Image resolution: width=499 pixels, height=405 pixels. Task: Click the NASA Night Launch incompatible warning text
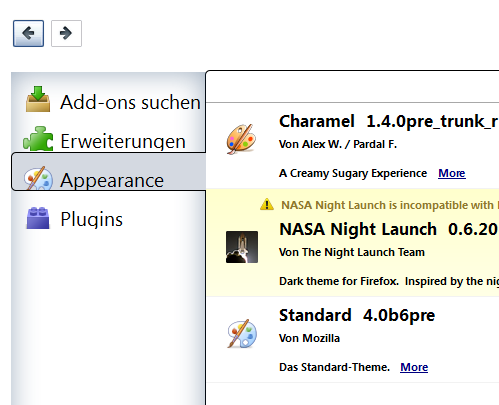tap(390, 205)
